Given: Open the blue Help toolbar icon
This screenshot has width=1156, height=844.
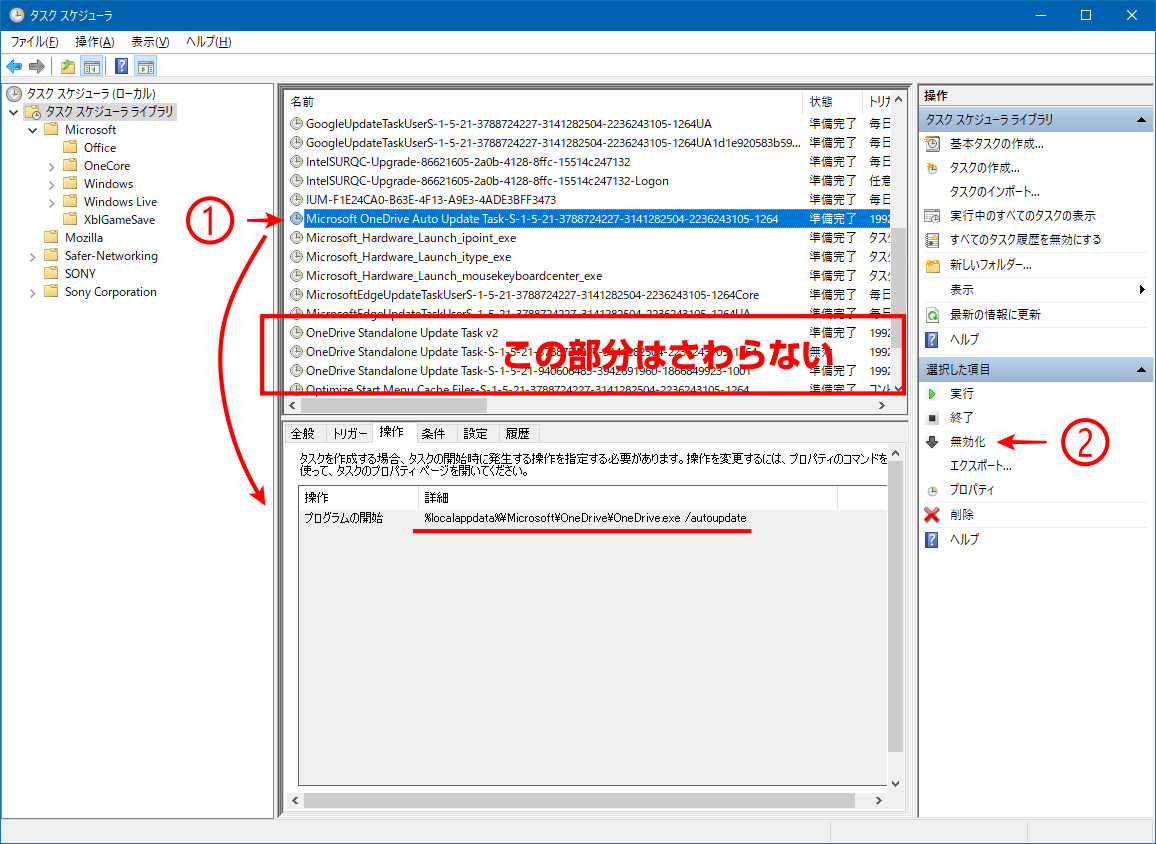Looking at the screenshot, I should tap(122, 67).
